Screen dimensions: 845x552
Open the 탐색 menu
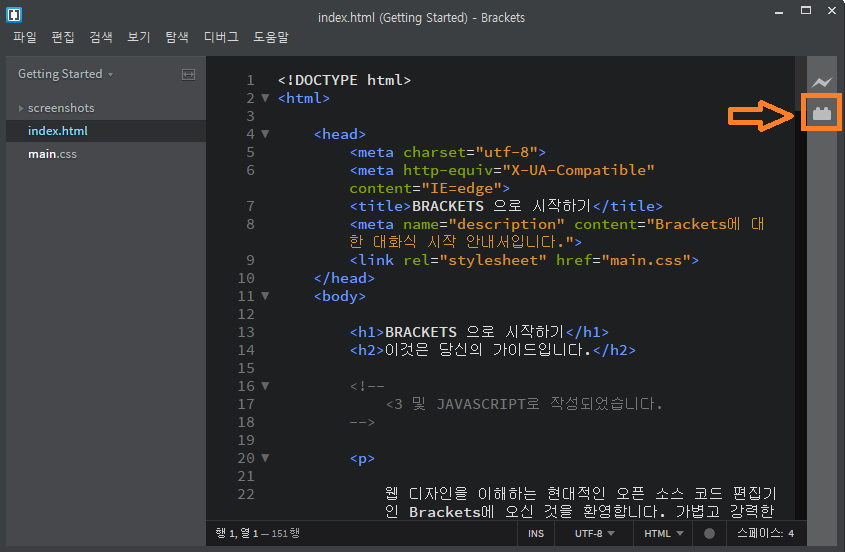pyautogui.click(x=177, y=37)
